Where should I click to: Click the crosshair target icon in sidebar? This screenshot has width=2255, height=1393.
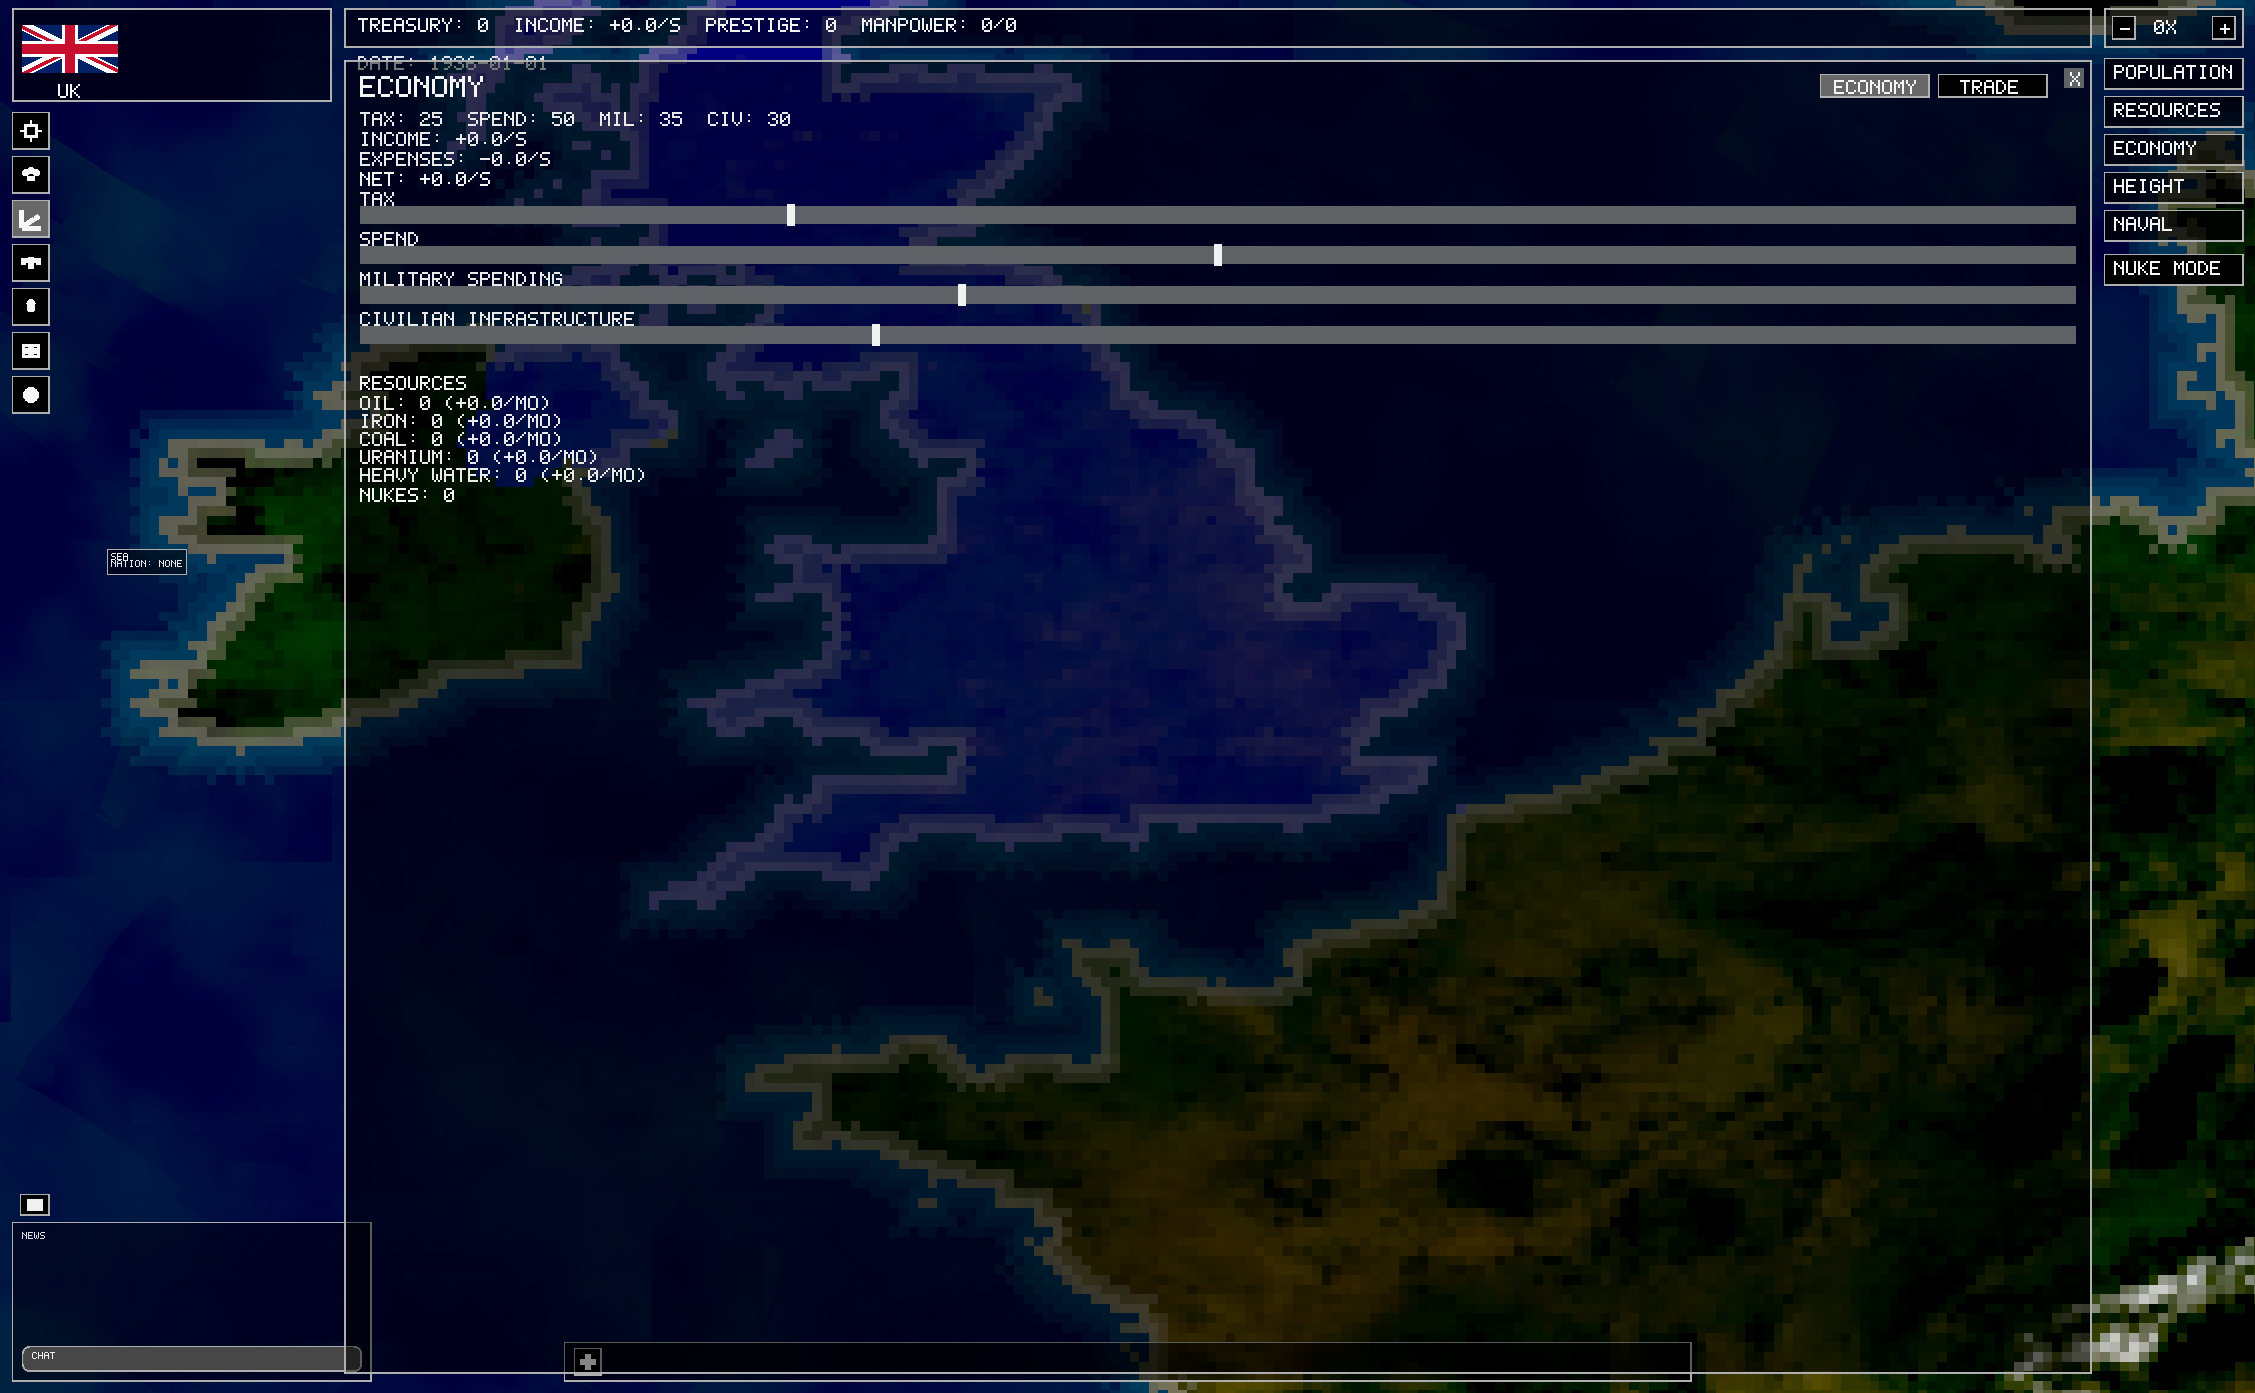[31, 131]
